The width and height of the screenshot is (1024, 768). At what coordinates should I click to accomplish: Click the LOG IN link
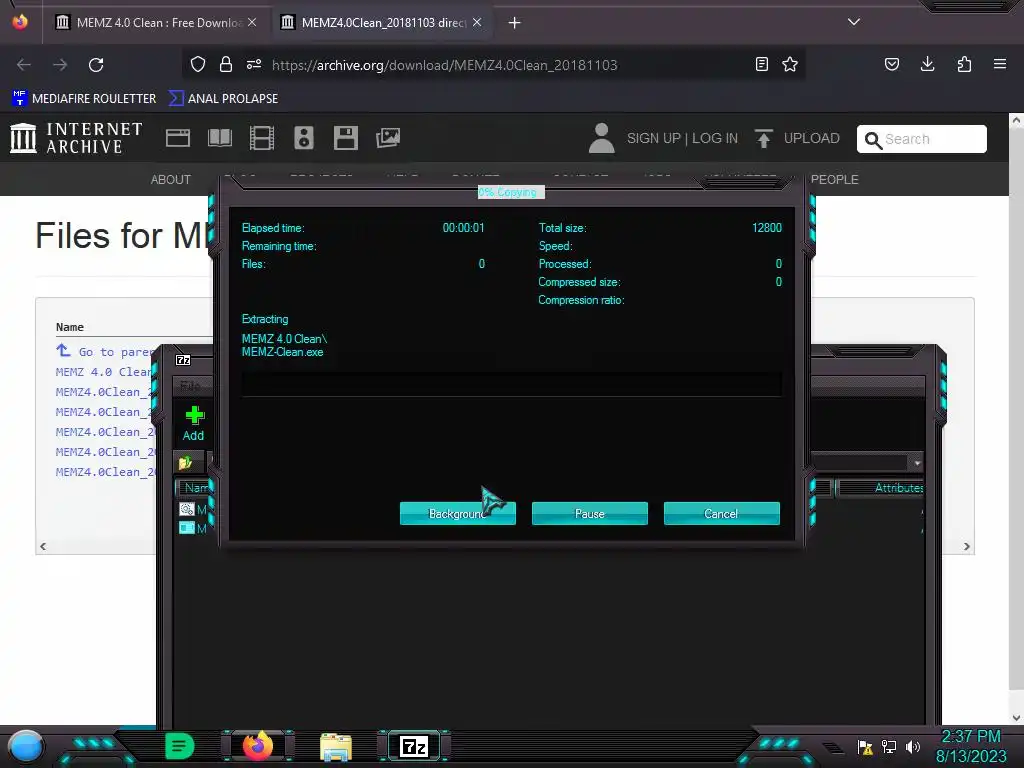(x=714, y=138)
